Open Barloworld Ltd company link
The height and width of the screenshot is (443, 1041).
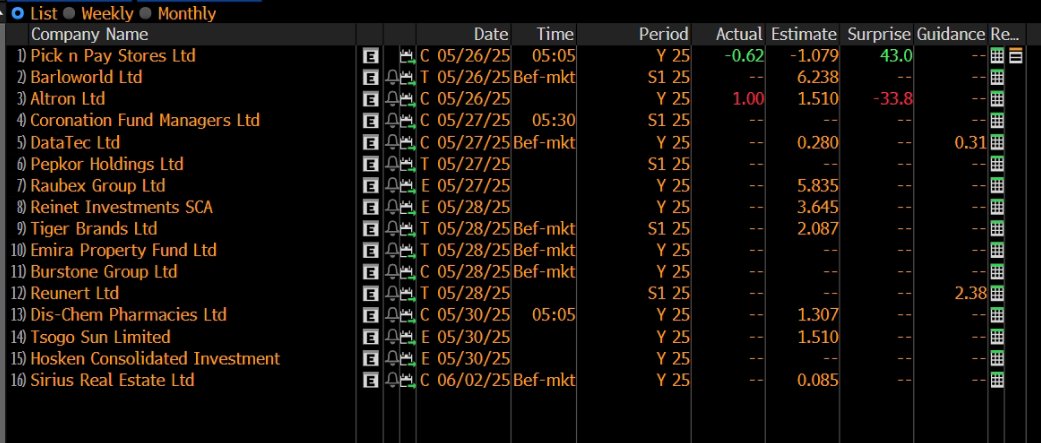point(86,78)
